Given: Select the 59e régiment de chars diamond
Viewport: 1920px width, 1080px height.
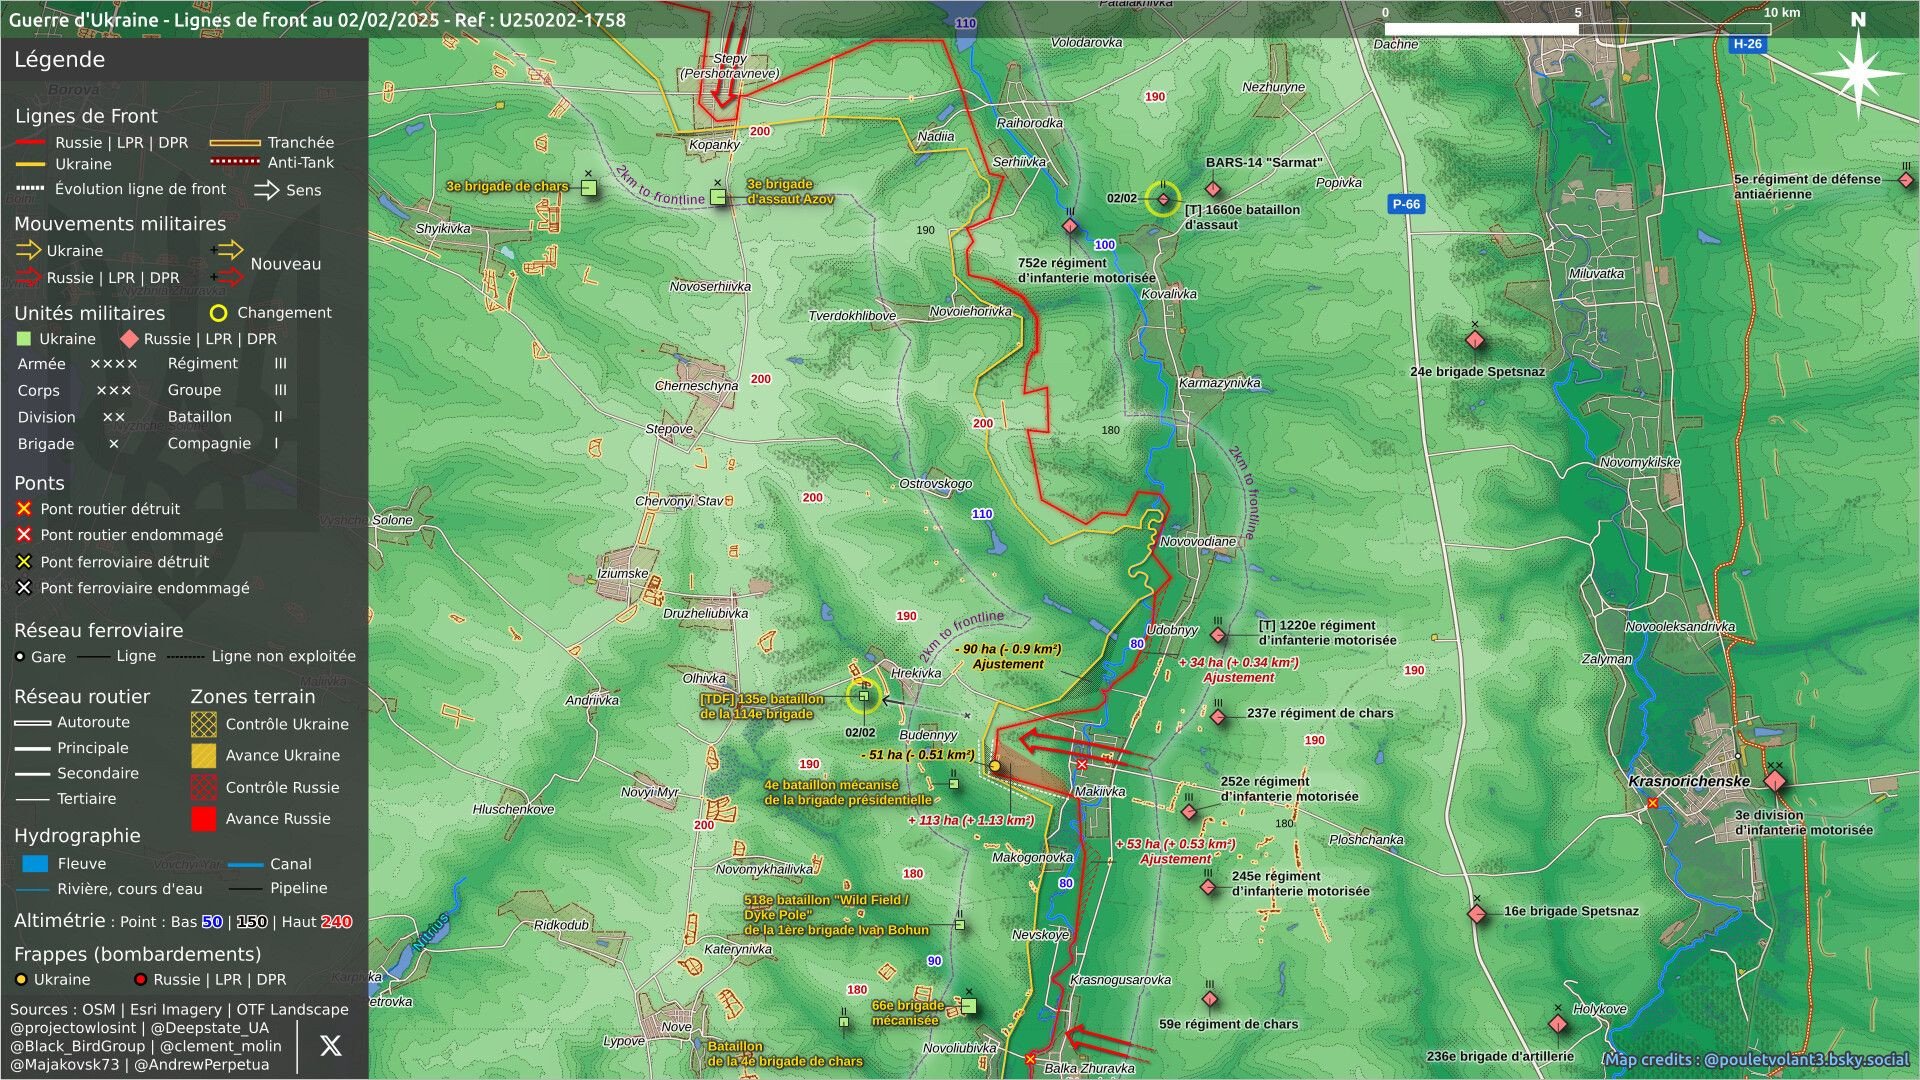Looking at the screenshot, I should 1210,998.
